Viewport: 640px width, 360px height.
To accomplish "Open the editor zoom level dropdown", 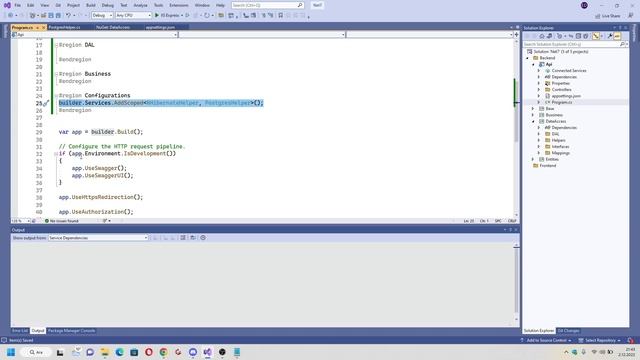I will (21, 221).
